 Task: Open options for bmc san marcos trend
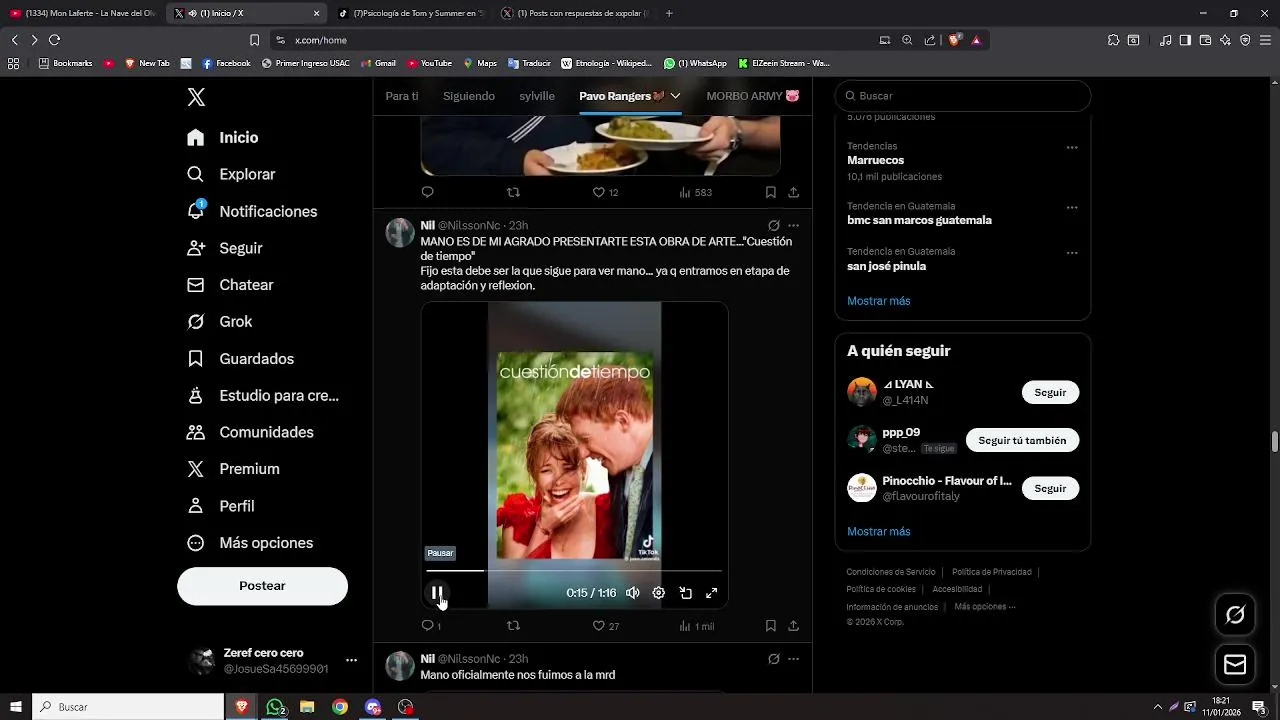tap(1072, 207)
